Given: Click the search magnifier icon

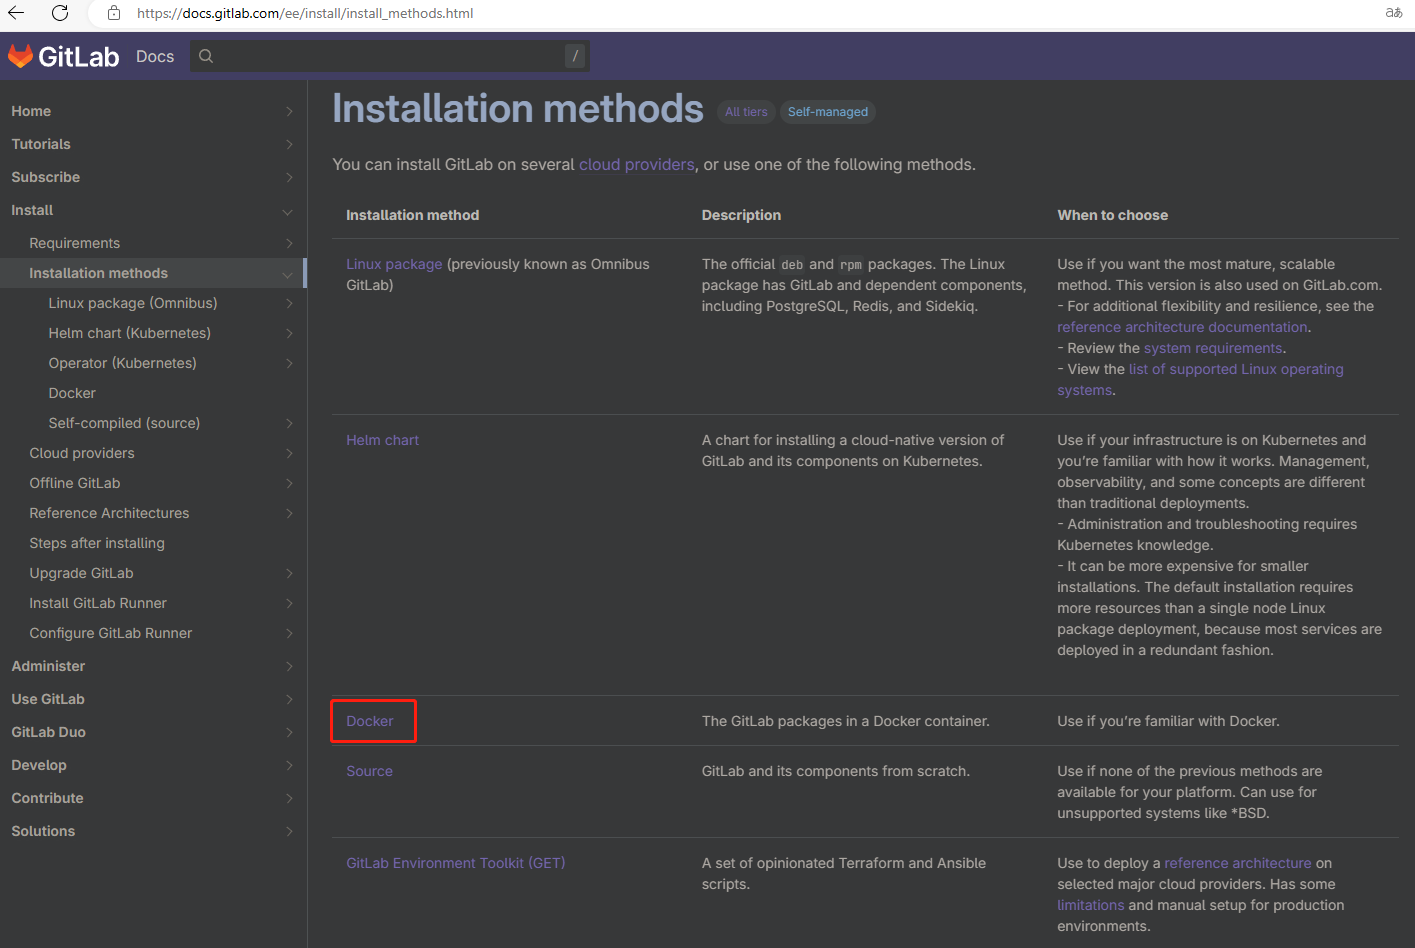Looking at the screenshot, I should [x=206, y=56].
